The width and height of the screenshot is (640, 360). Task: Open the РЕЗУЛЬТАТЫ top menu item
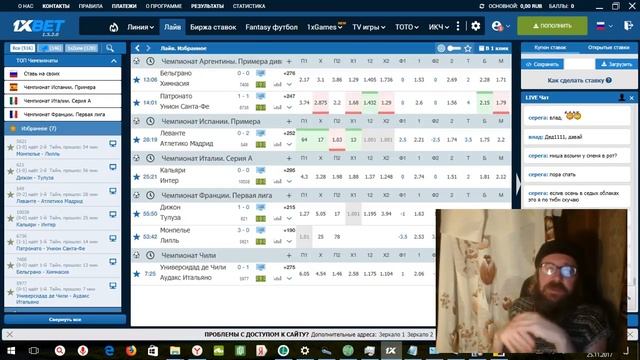coord(207,6)
